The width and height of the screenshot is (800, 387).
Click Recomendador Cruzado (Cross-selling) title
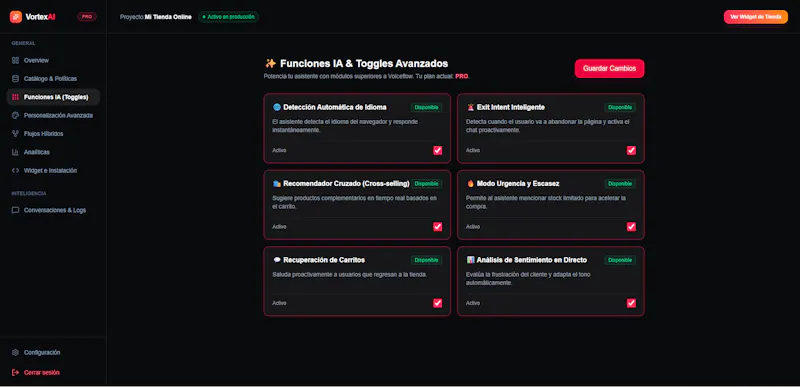click(346, 184)
